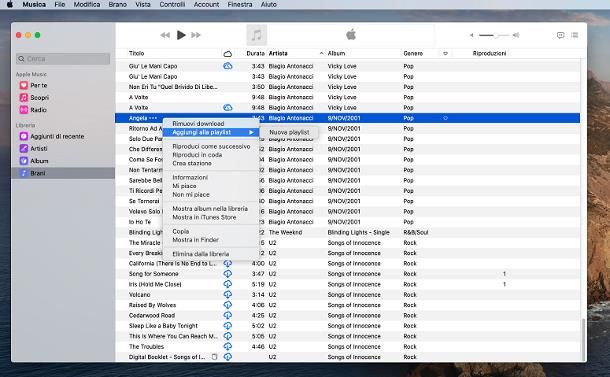This screenshot has height=377, width=610.
Task: Open the Account menu in menu bar
Action: click(x=206, y=4)
